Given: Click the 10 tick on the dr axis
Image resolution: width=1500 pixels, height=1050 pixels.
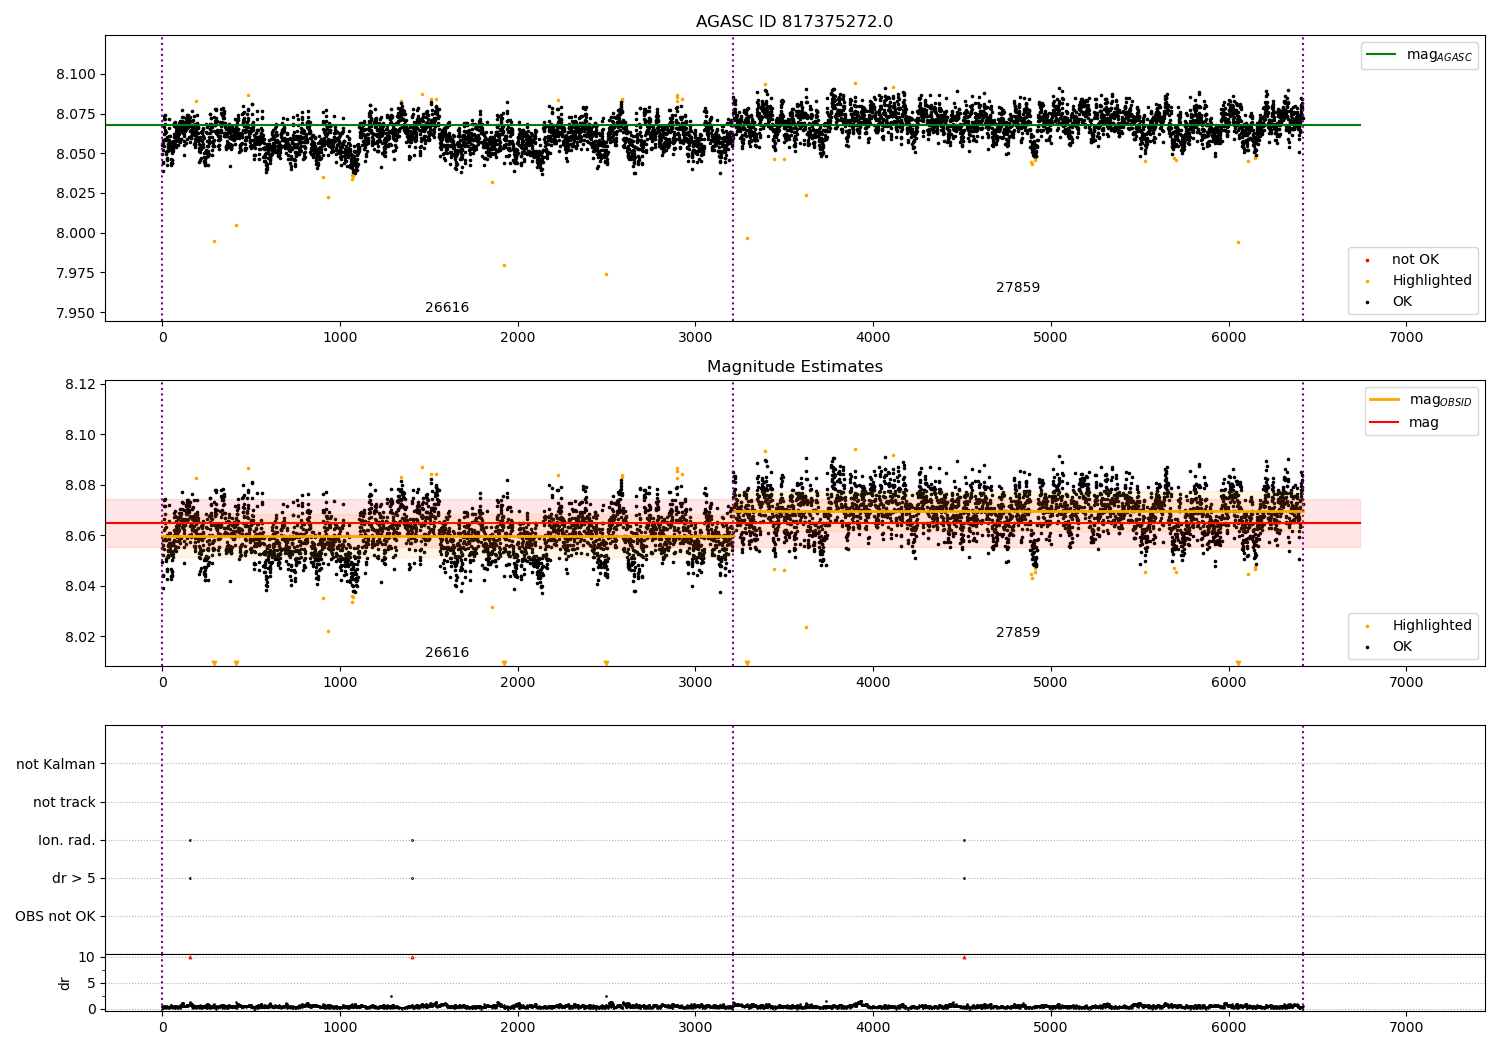Looking at the screenshot, I should click(x=87, y=957).
